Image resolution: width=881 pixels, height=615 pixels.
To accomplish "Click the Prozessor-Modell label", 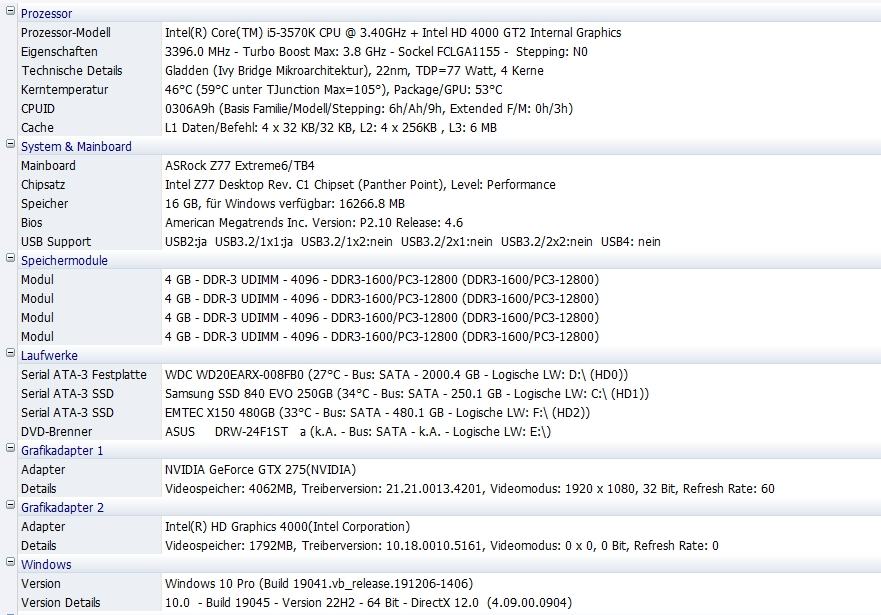I will [66, 33].
